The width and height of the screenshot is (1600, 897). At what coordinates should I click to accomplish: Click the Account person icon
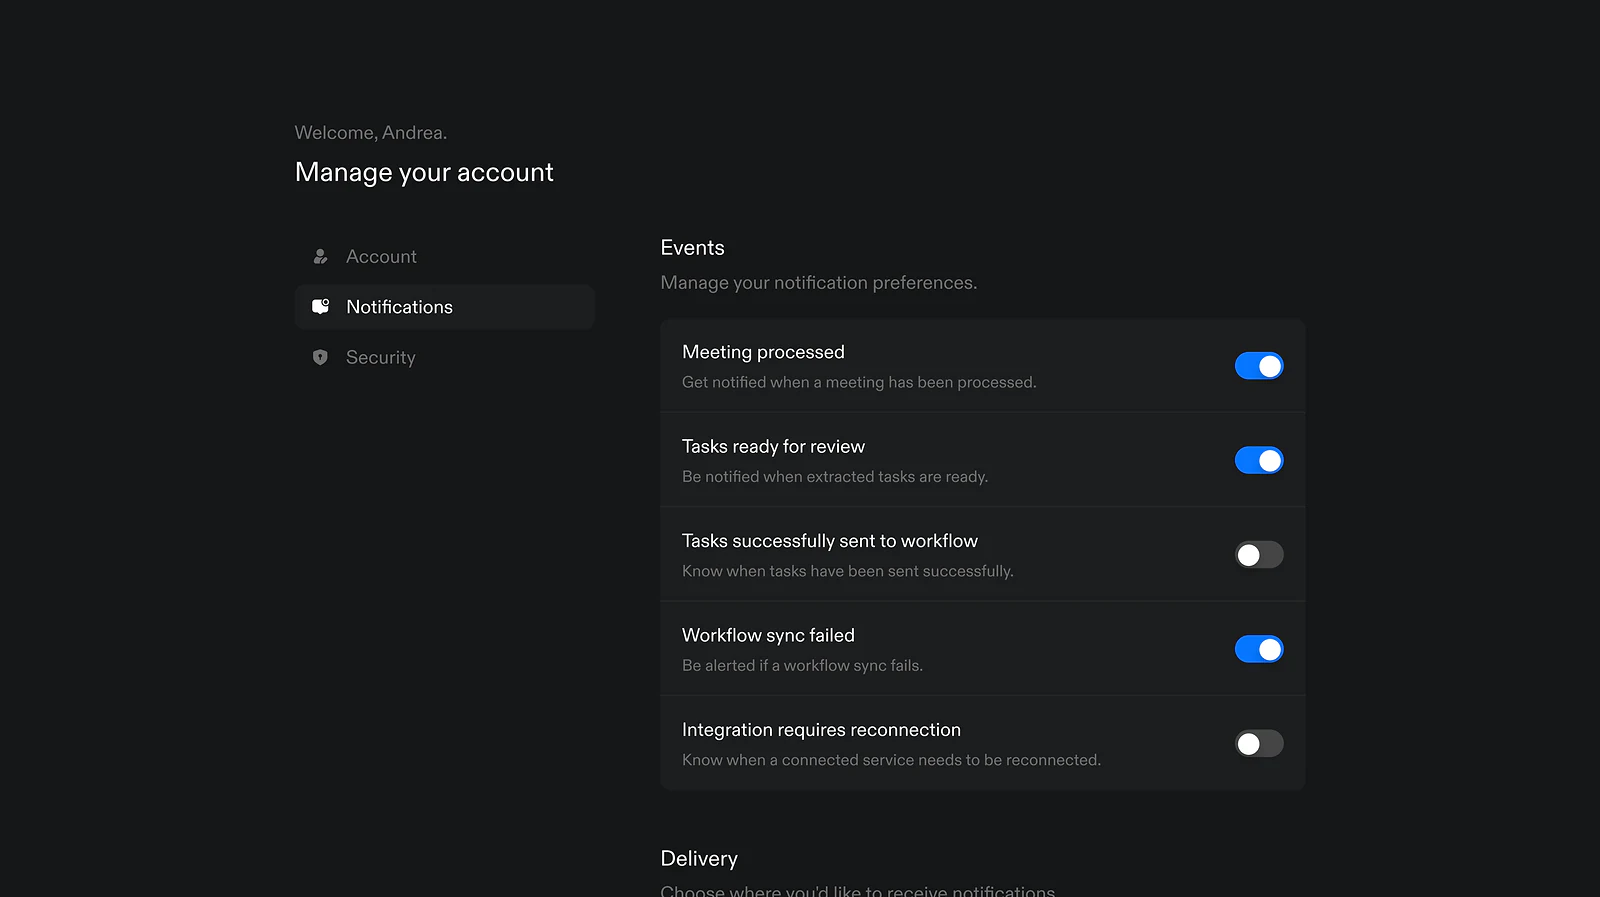tap(320, 257)
